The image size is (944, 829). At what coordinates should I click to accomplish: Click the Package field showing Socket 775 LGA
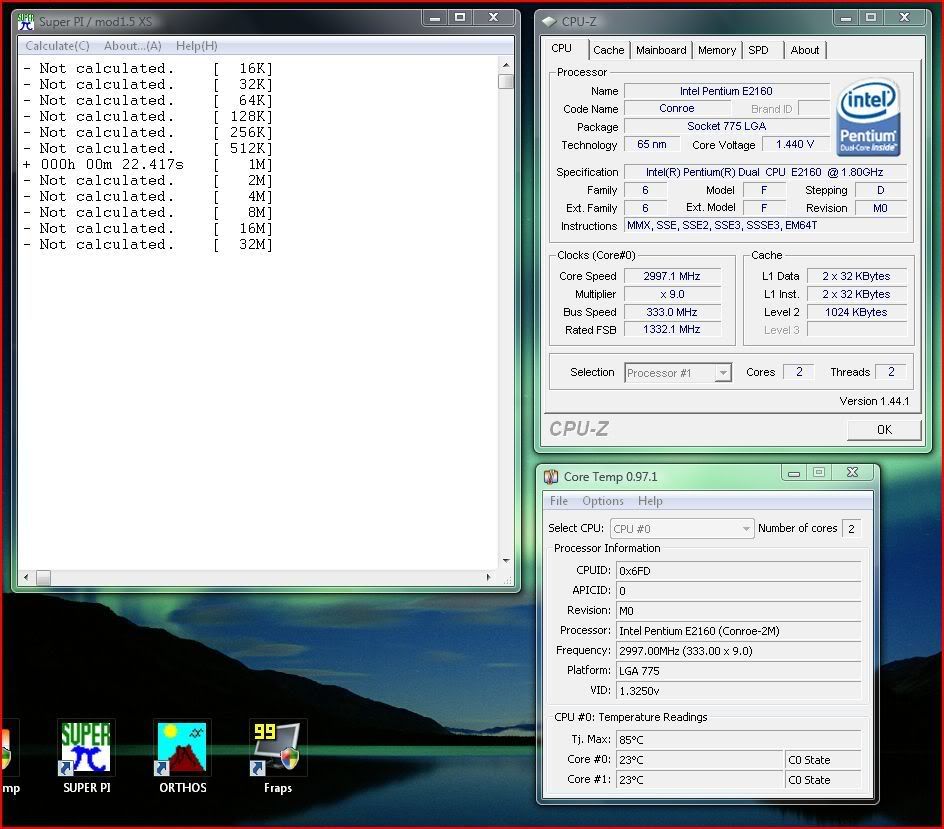(x=727, y=126)
